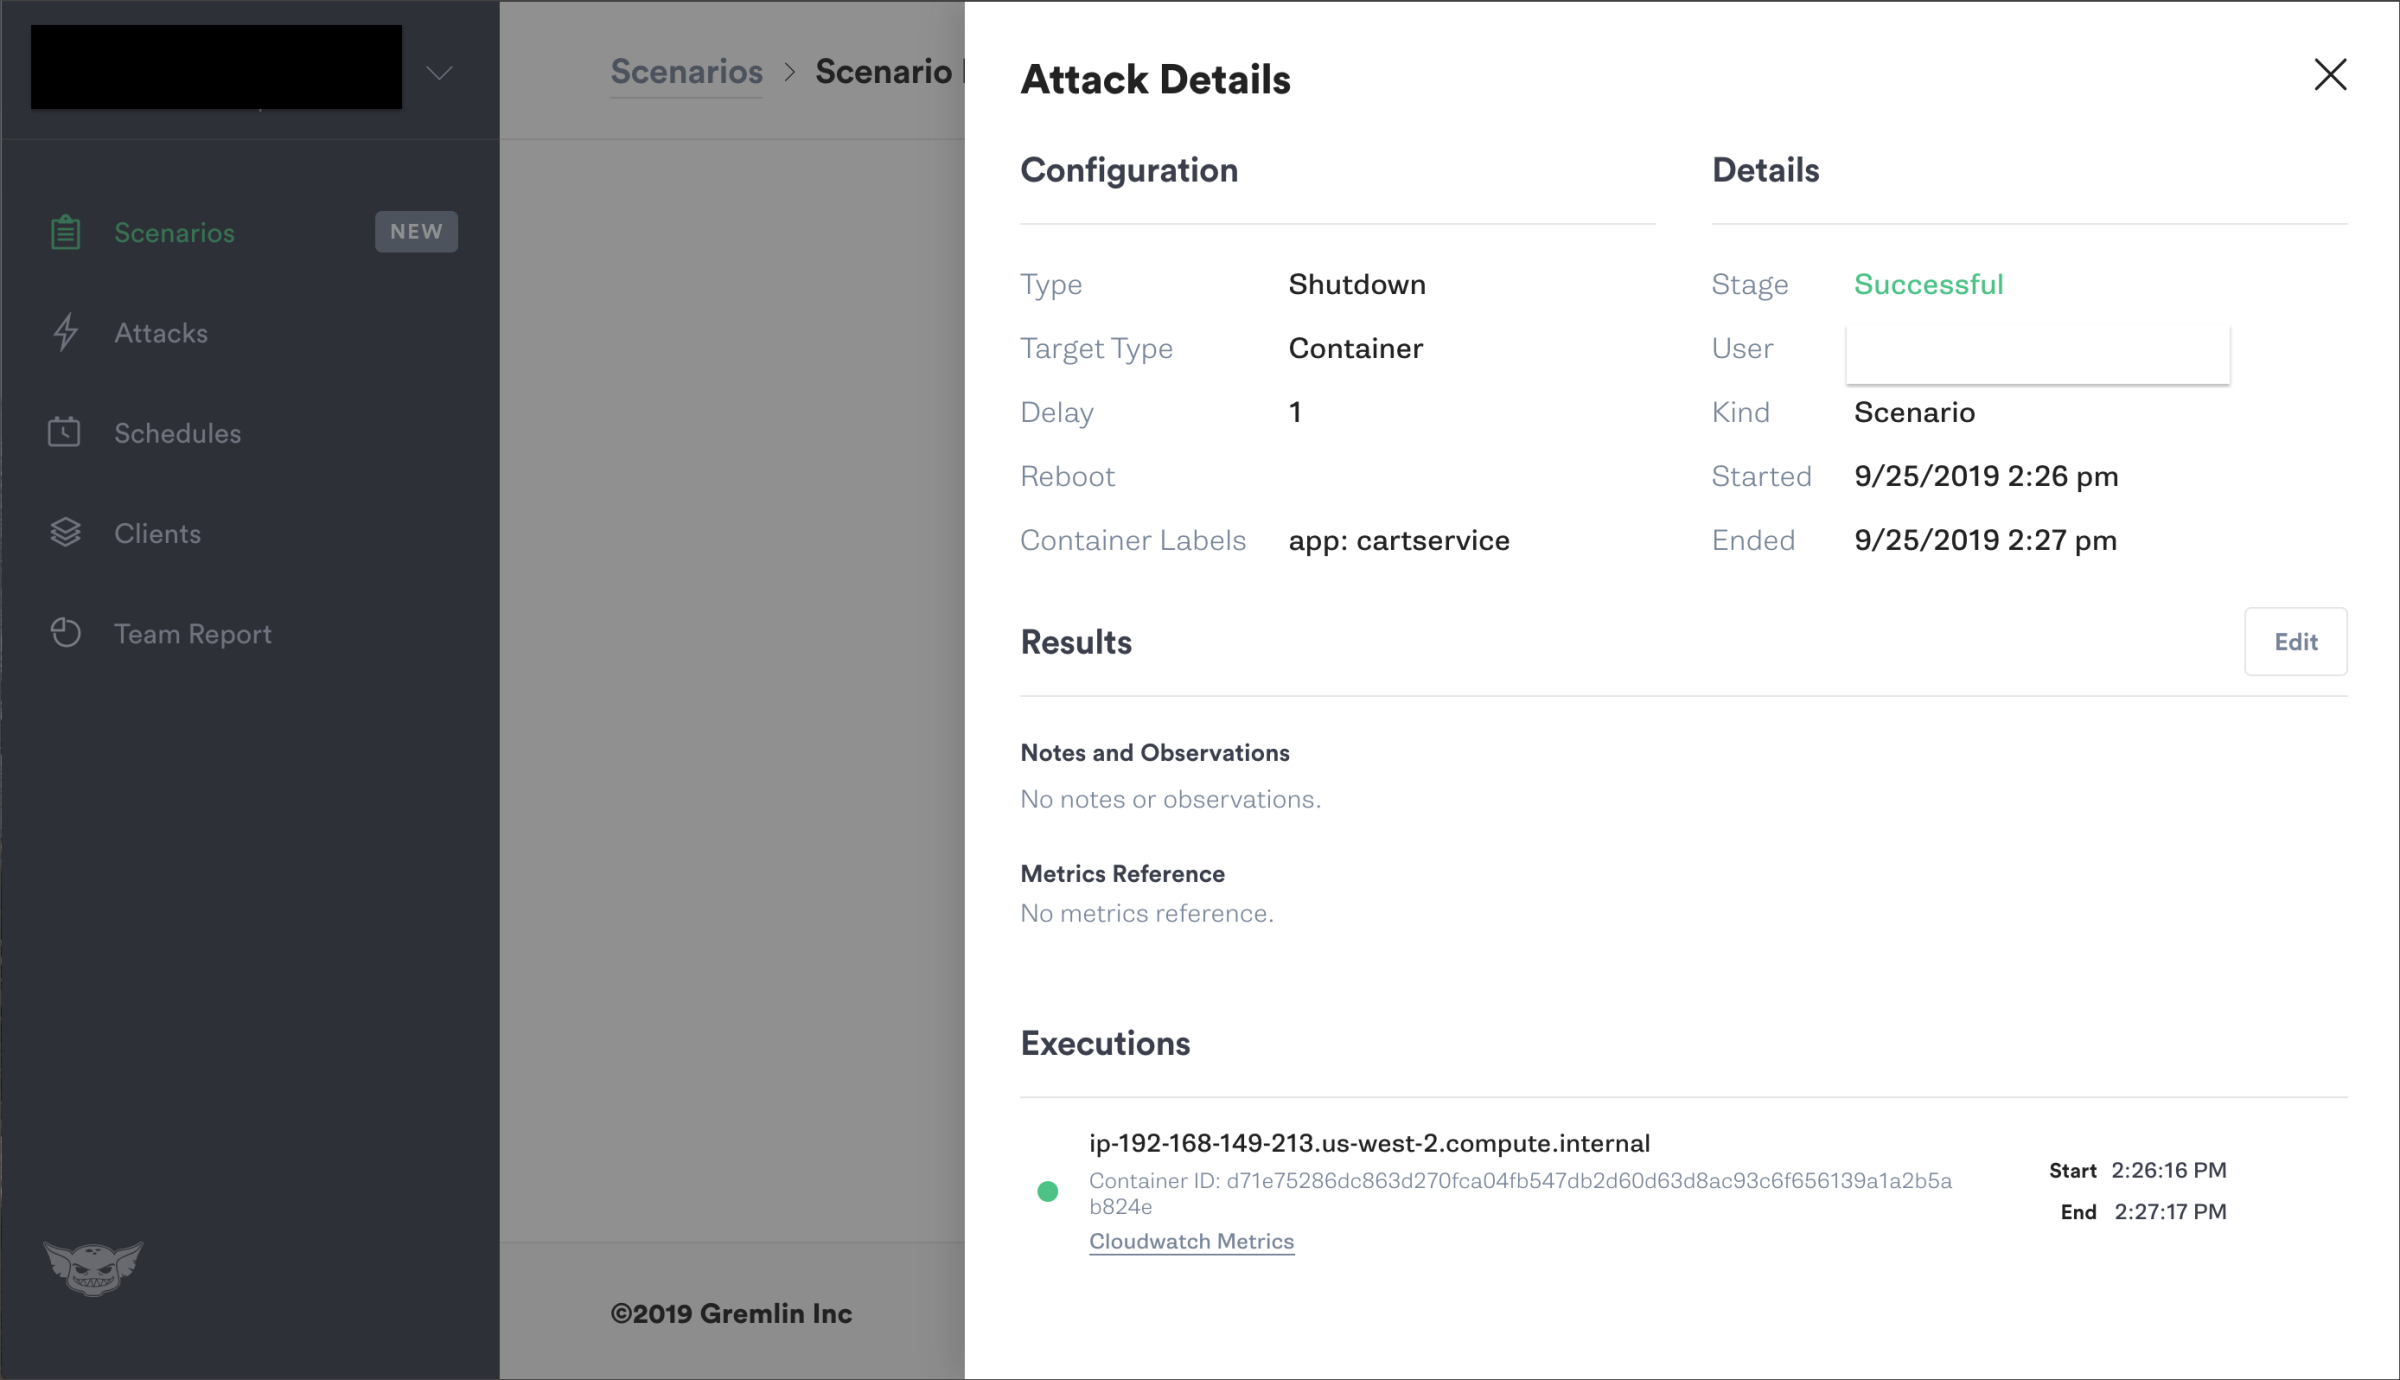Click the Scenarios breadcrumb link
The width and height of the screenshot is (2400, 1380).
point(686,71)
